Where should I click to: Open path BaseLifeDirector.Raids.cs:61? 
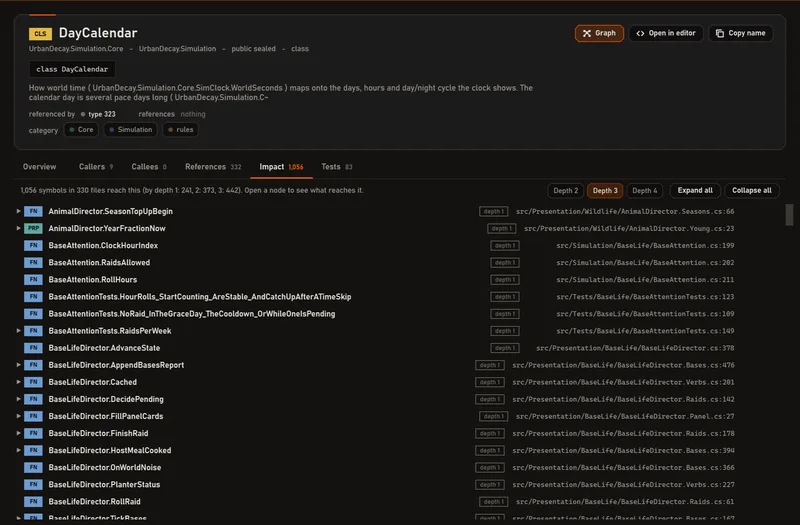[x=625, y=502]
